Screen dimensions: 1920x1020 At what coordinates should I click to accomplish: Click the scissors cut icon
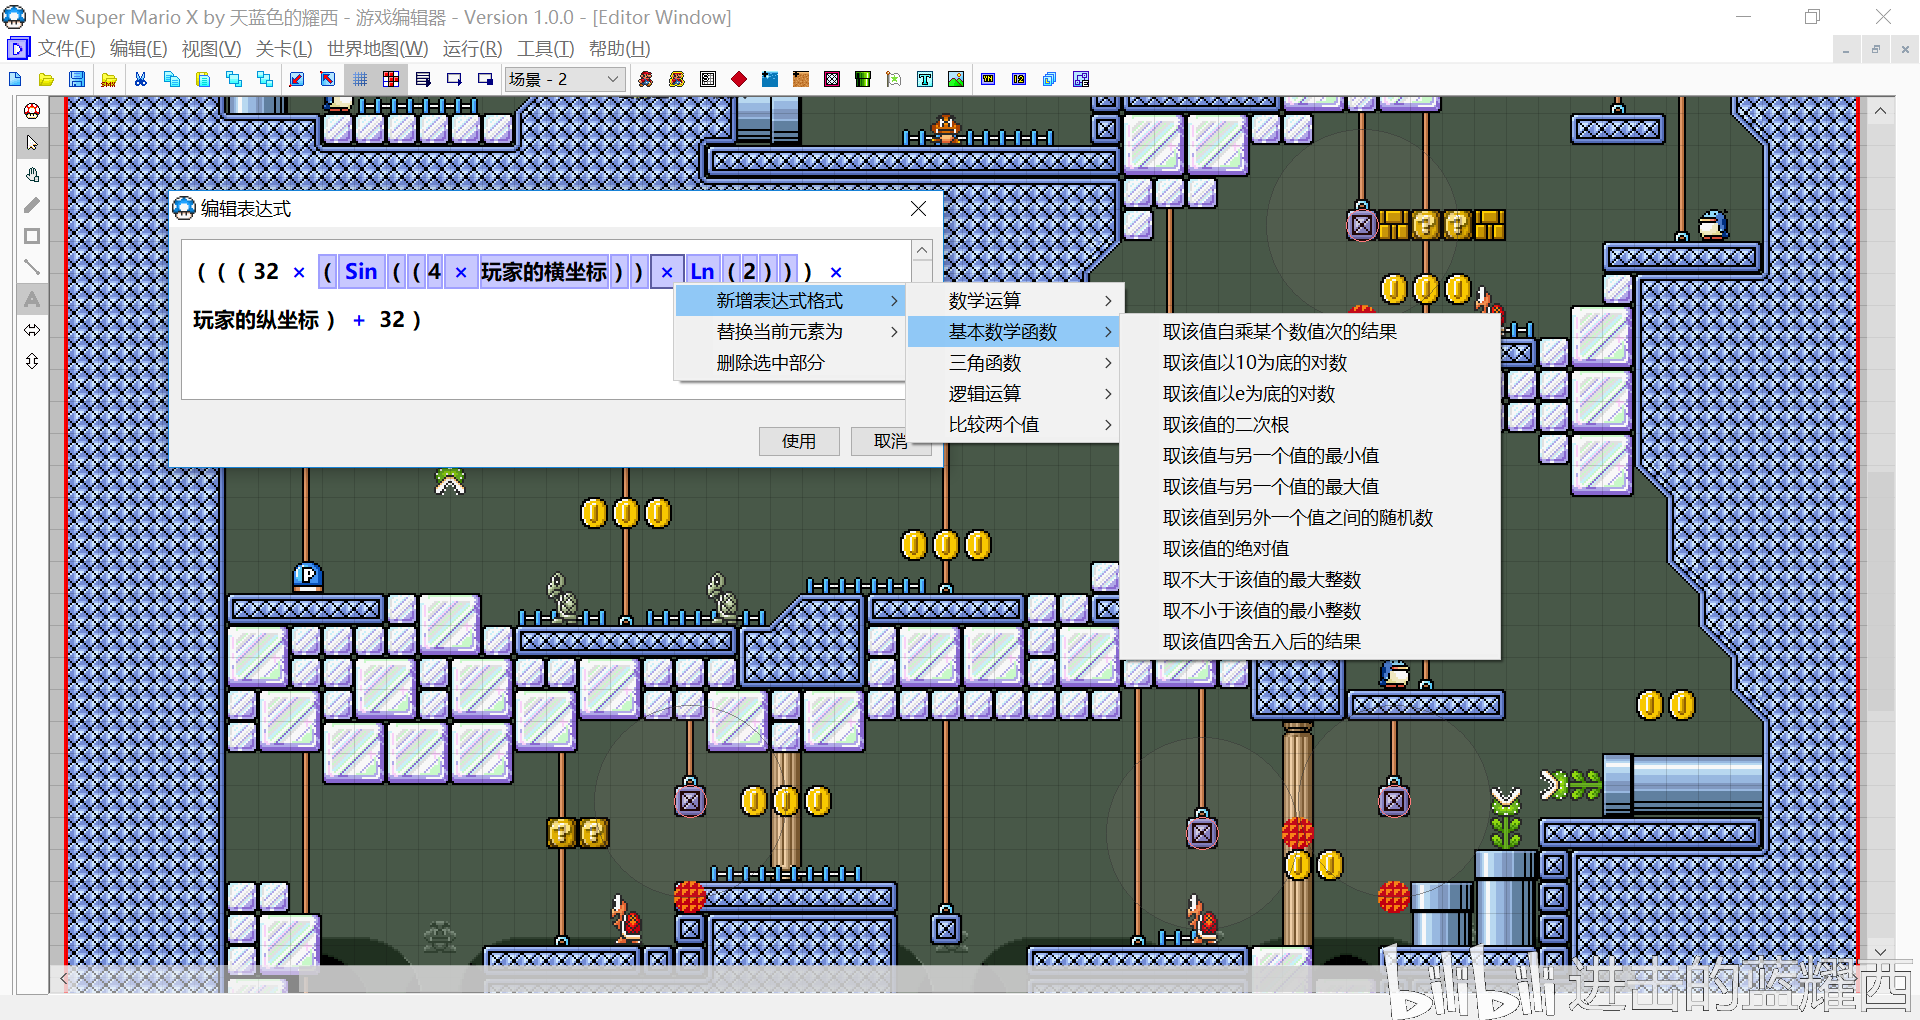pos(140,79)
